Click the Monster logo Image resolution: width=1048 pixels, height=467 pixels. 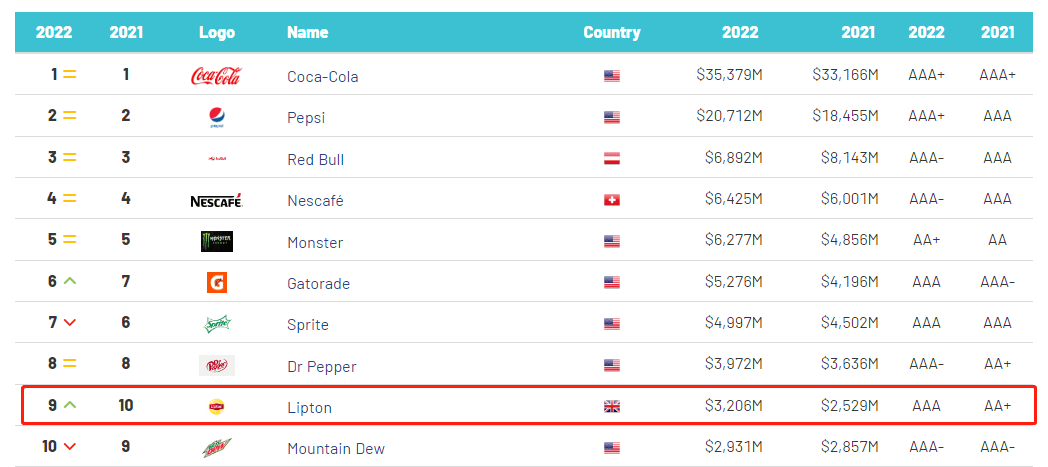pyautogui.click(x=216, y=242)
